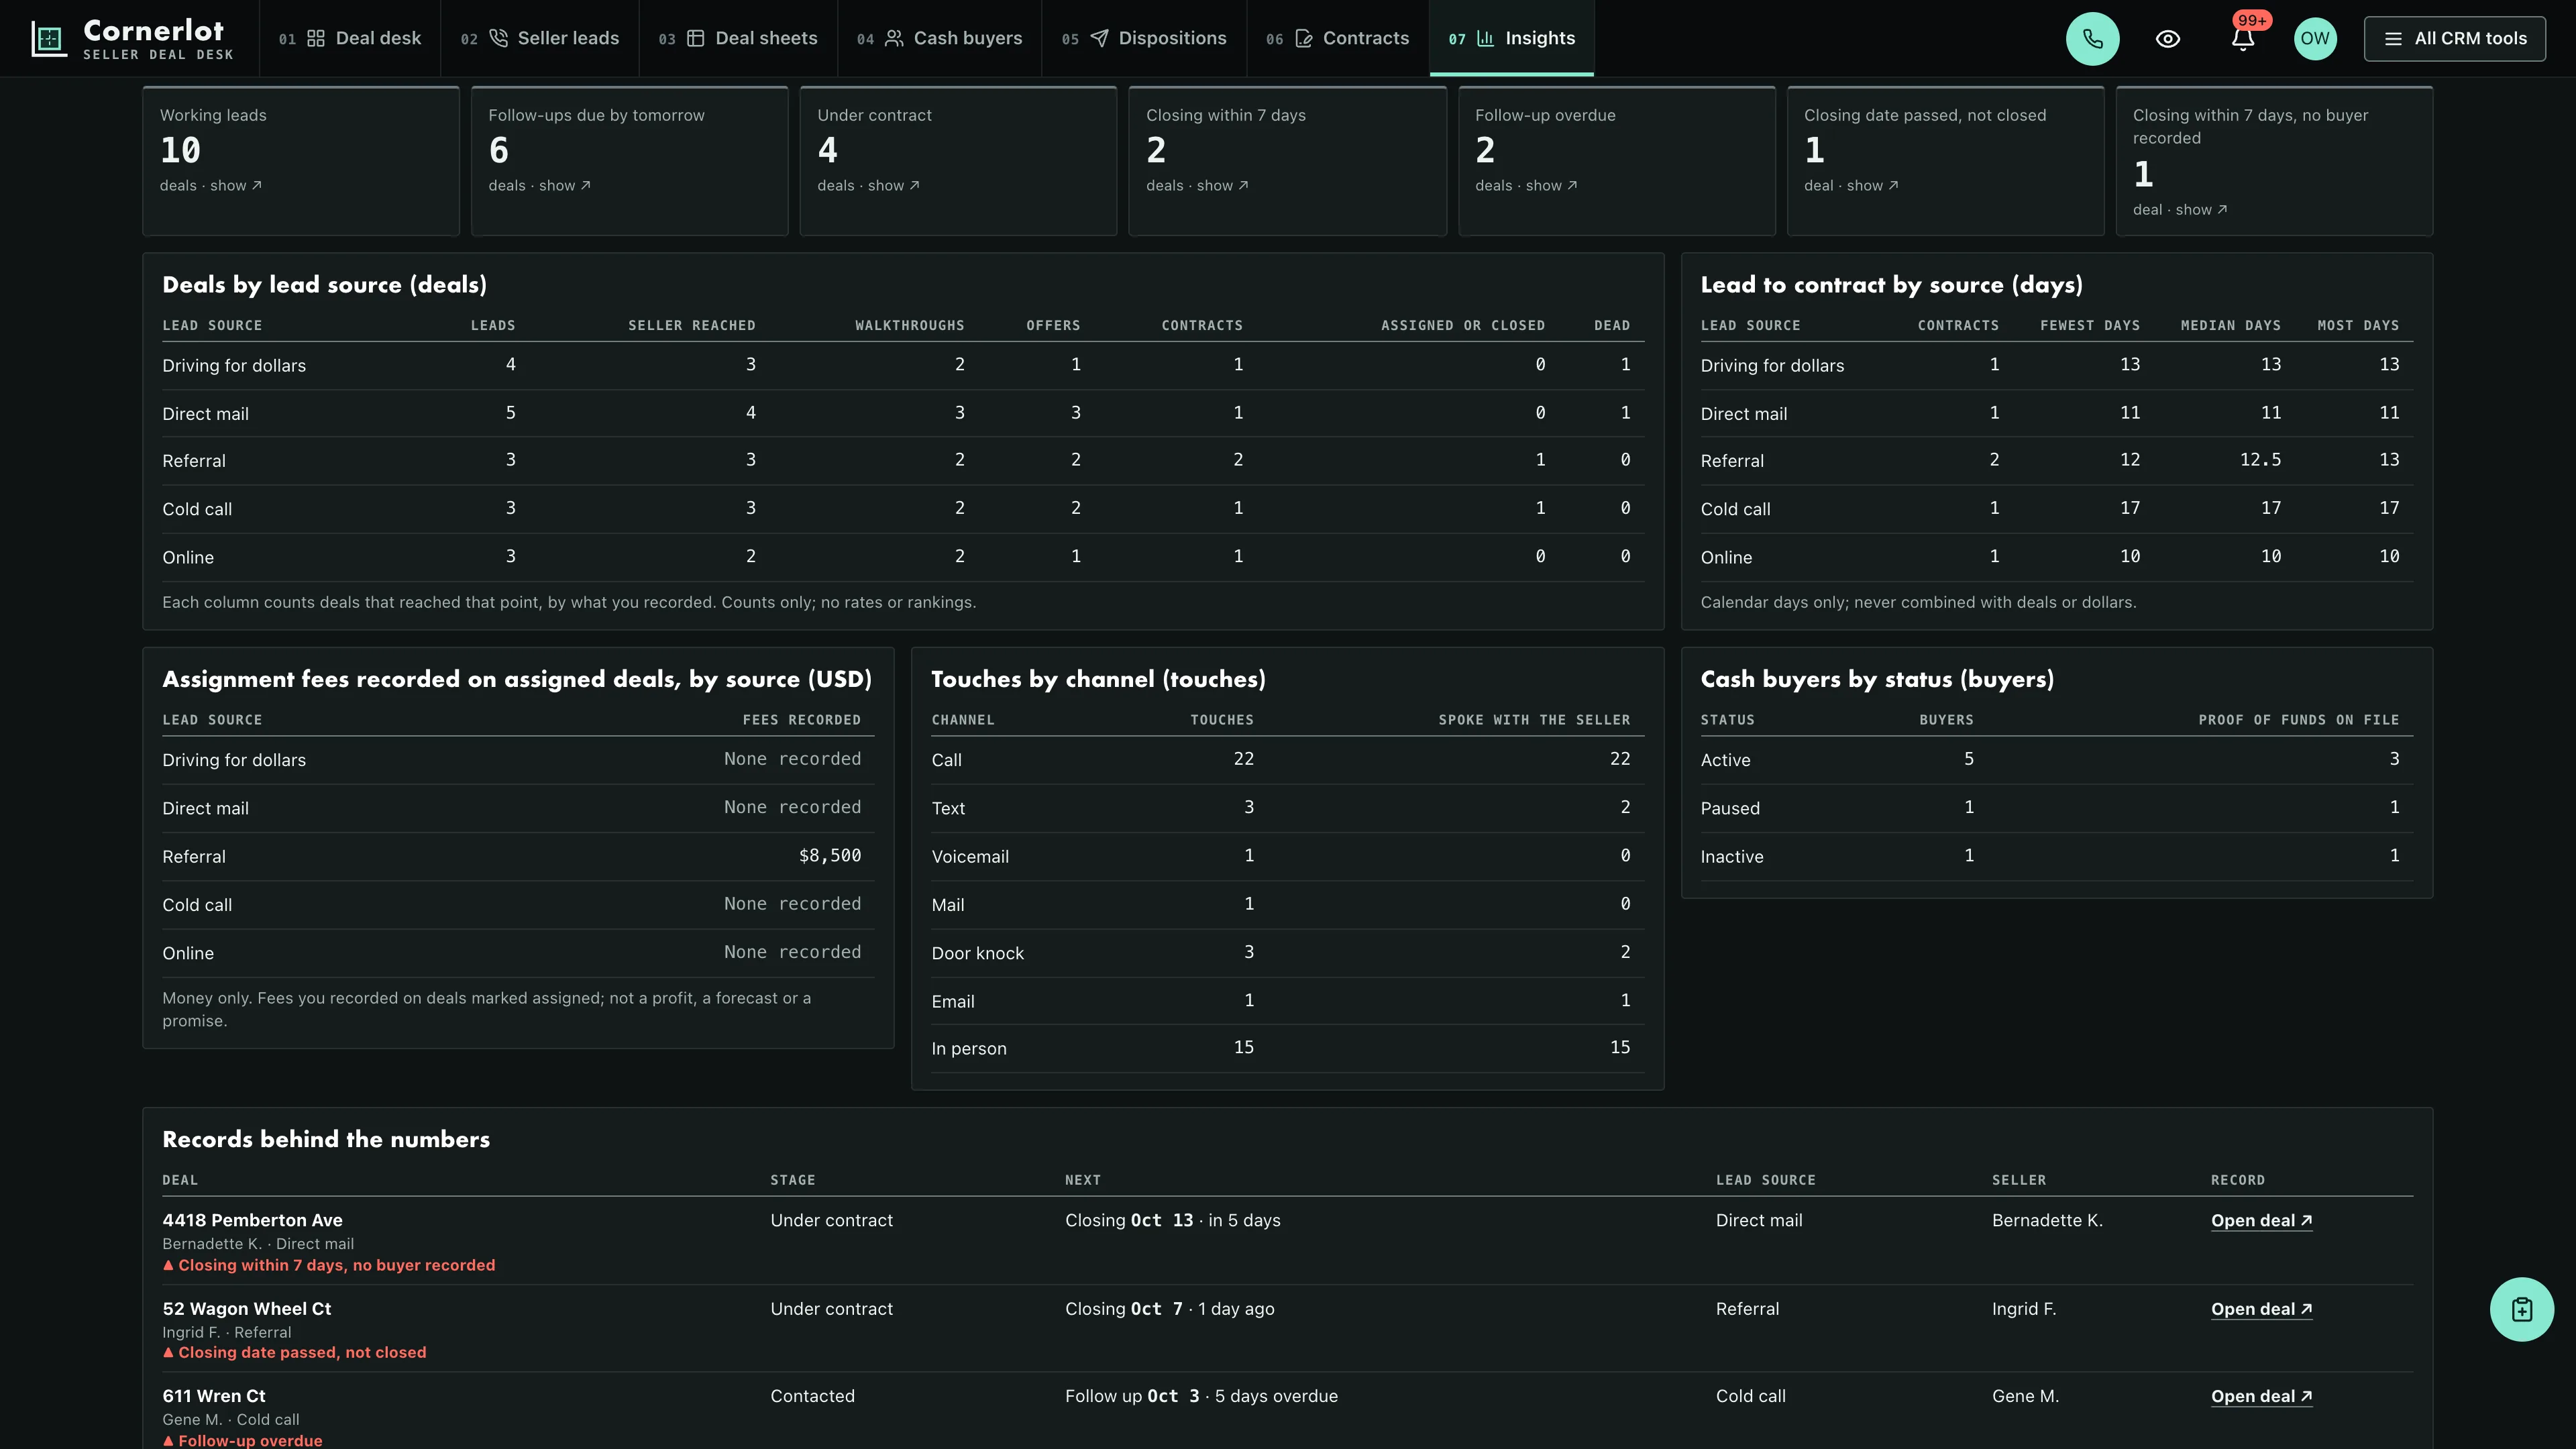
Task: Click the Records behind the numbers heading
Action: (x=326, y=1140)
